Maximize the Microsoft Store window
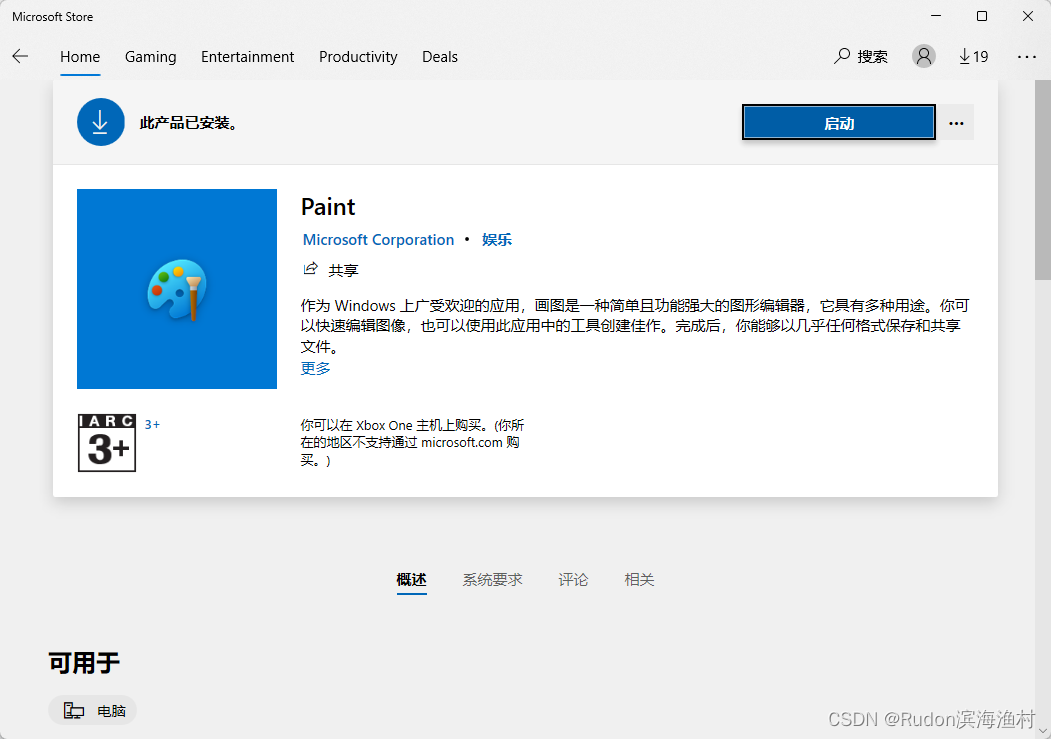Viewport: 1051px width, 739px height. (981, 16)
